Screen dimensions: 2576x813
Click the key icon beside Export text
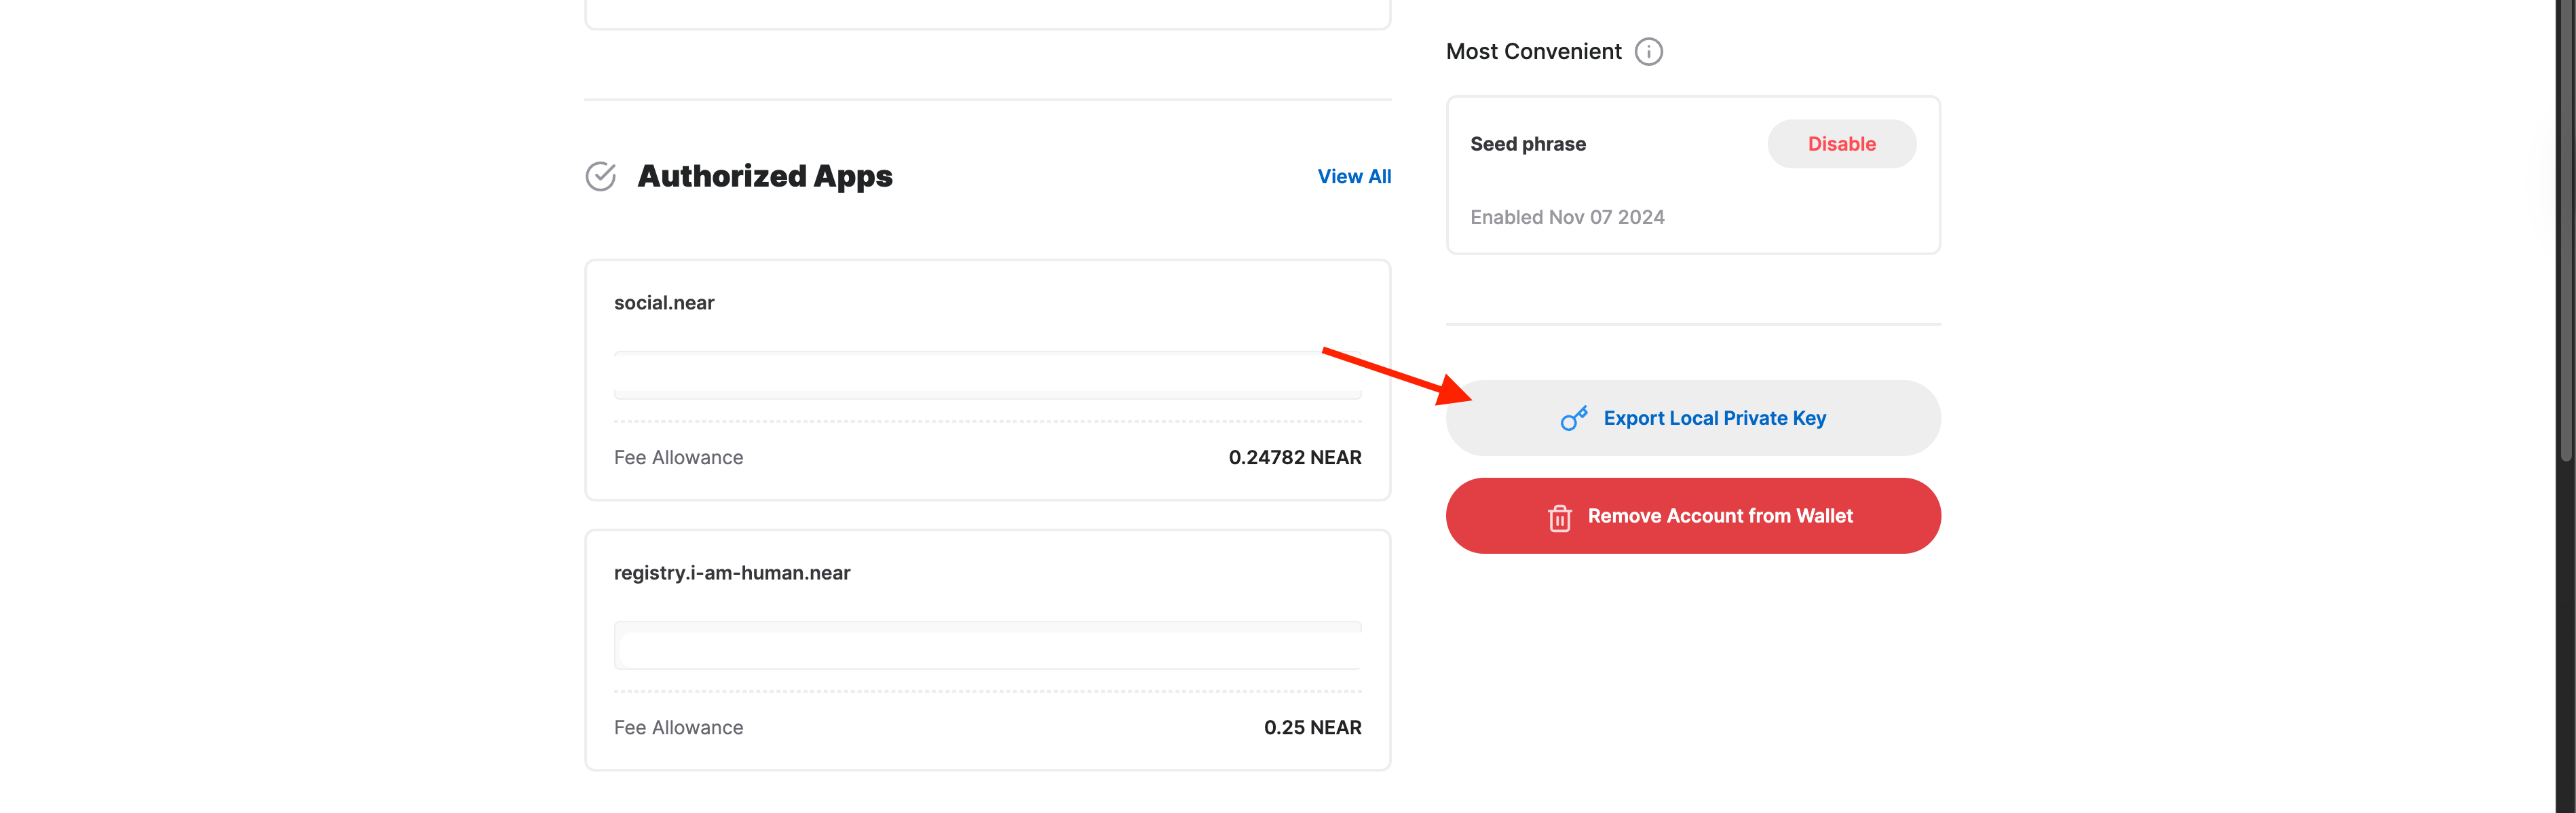(1573, 418)
